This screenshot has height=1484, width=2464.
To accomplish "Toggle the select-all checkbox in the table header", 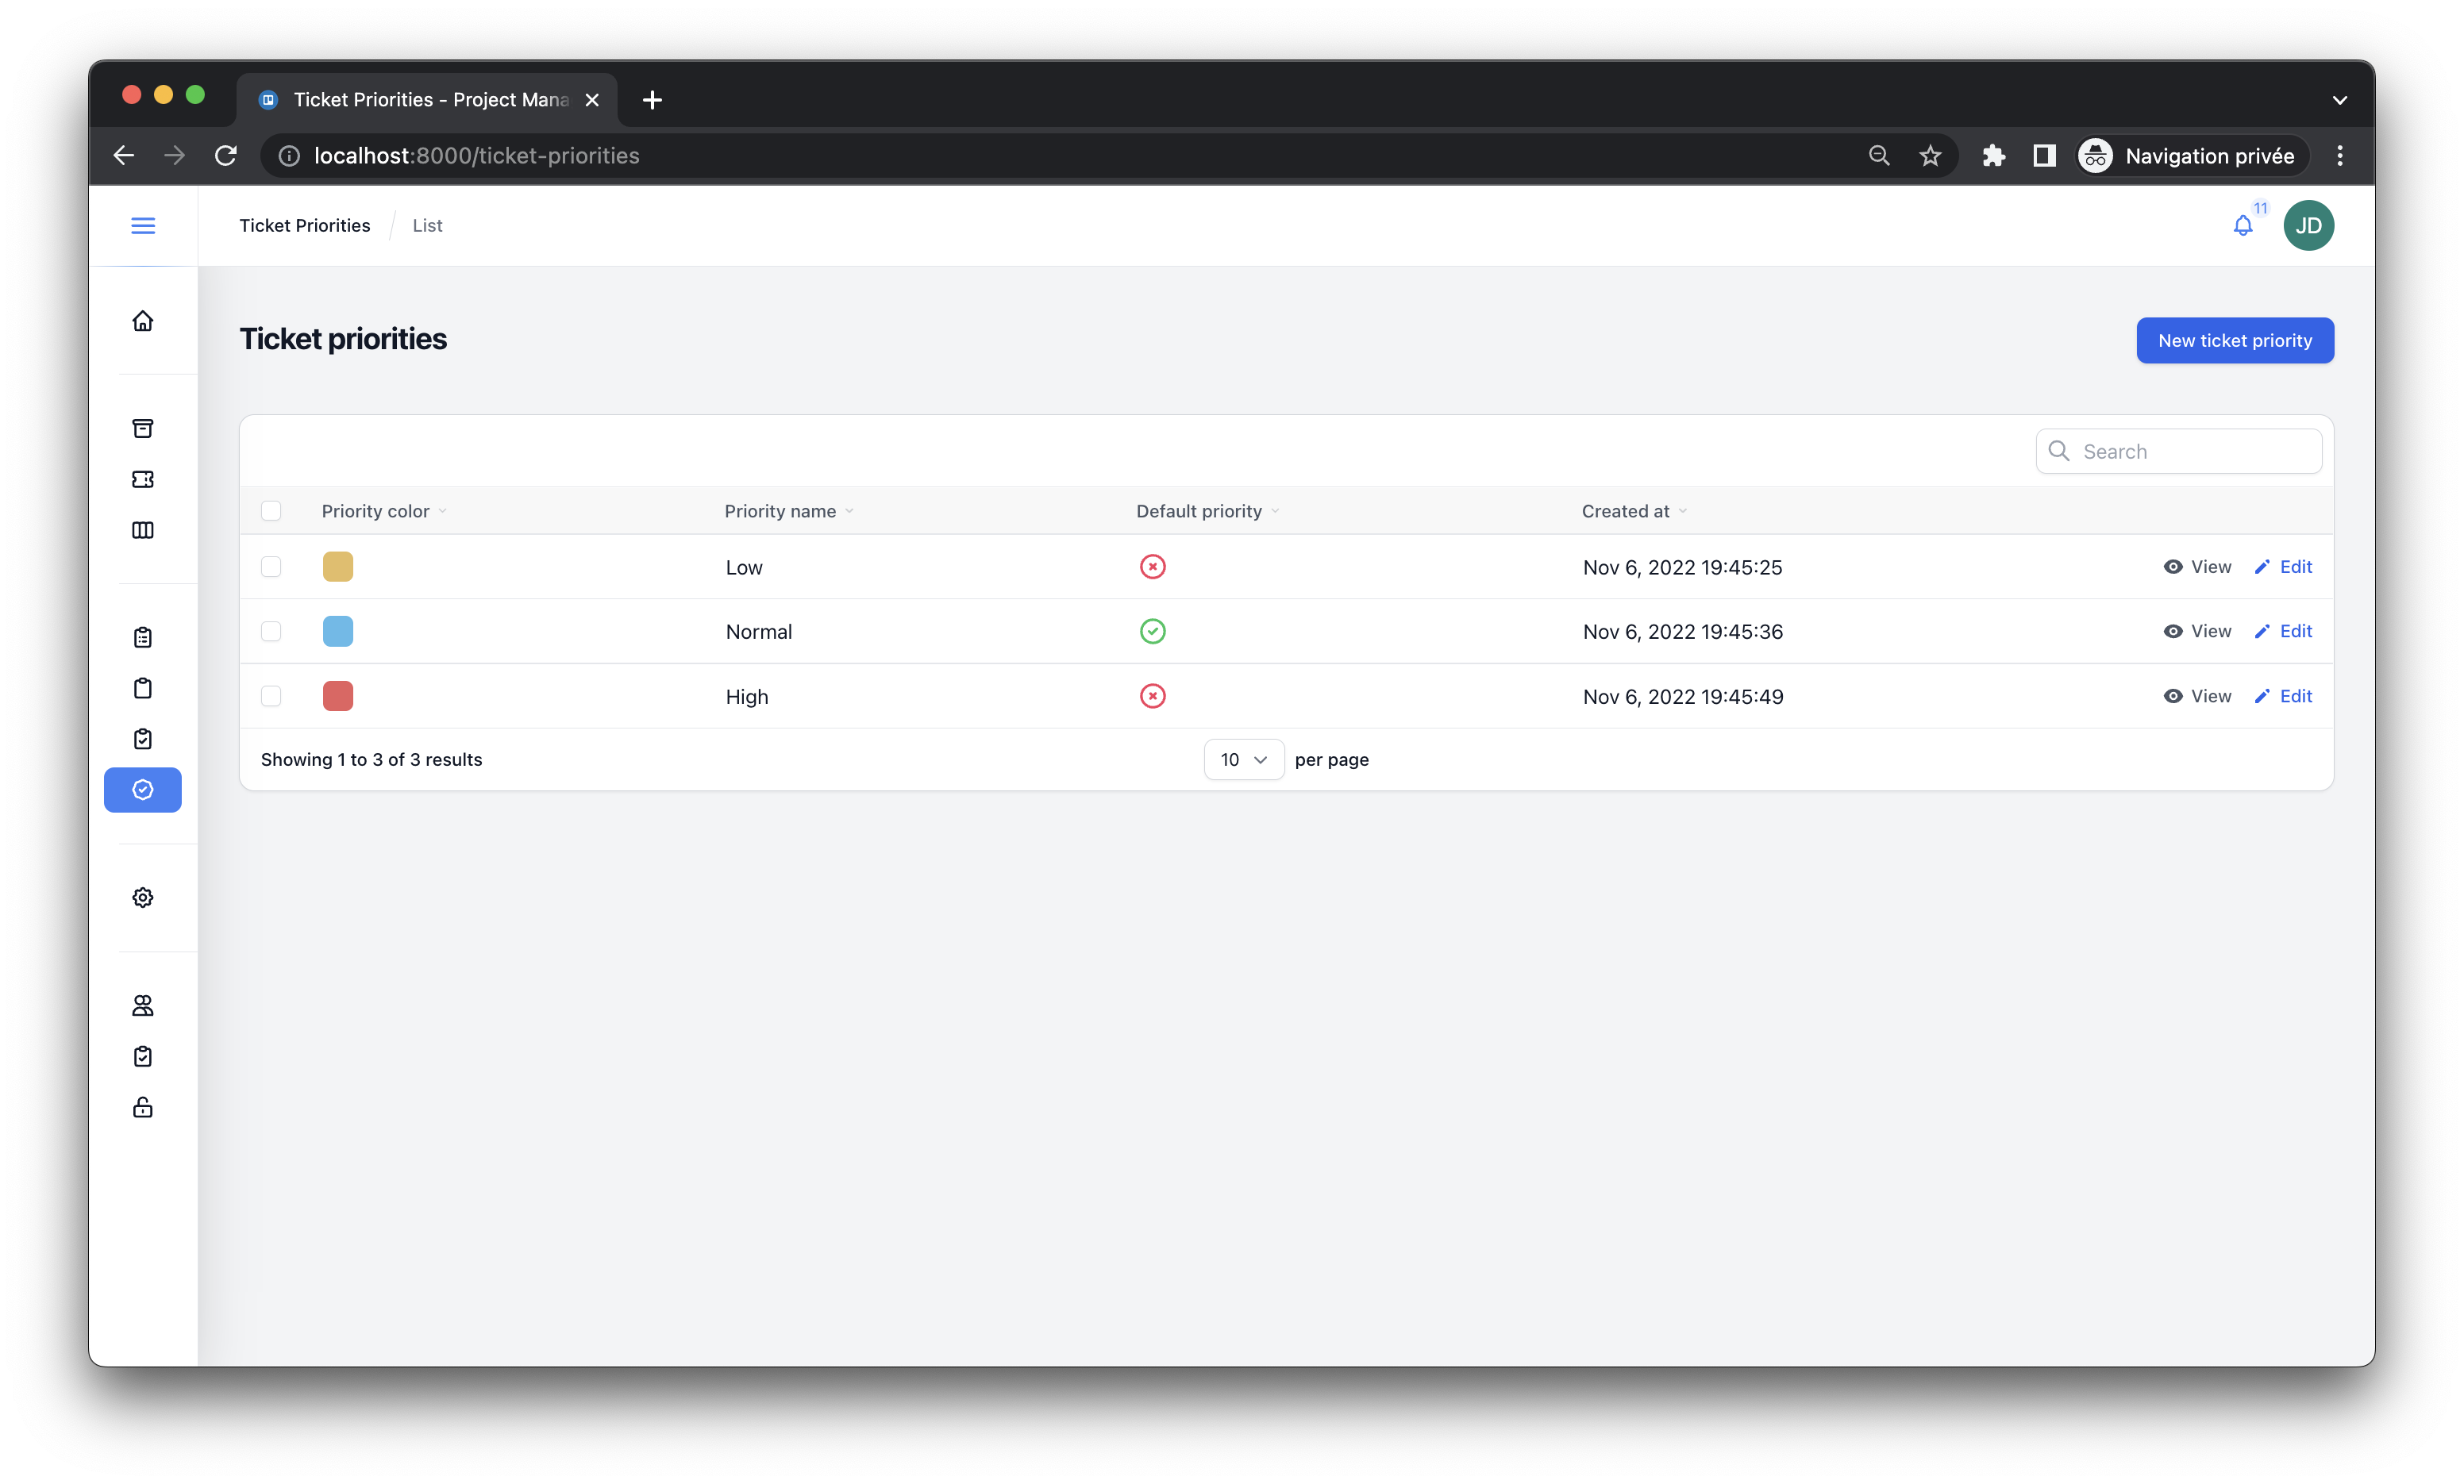I will [x=271, y=511].
